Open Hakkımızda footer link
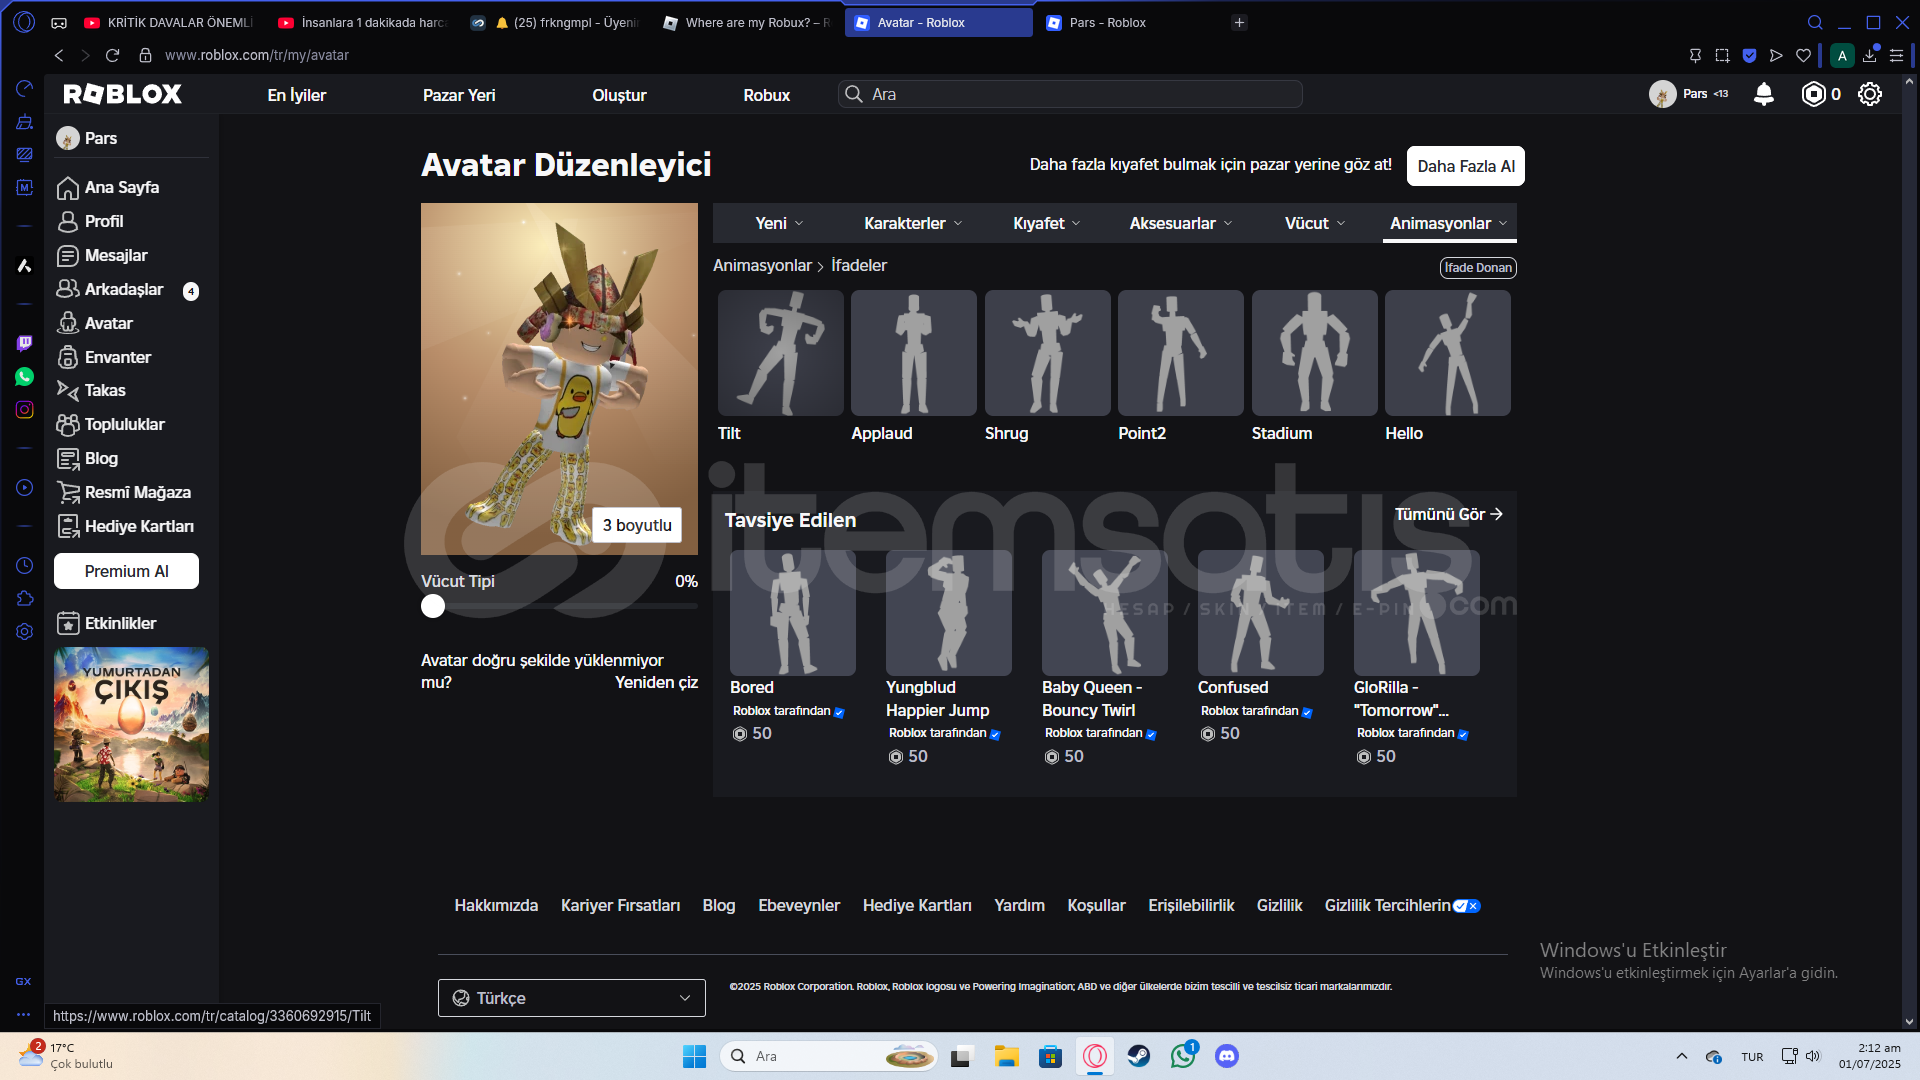 pyautogui.click(x=496, y=905)
